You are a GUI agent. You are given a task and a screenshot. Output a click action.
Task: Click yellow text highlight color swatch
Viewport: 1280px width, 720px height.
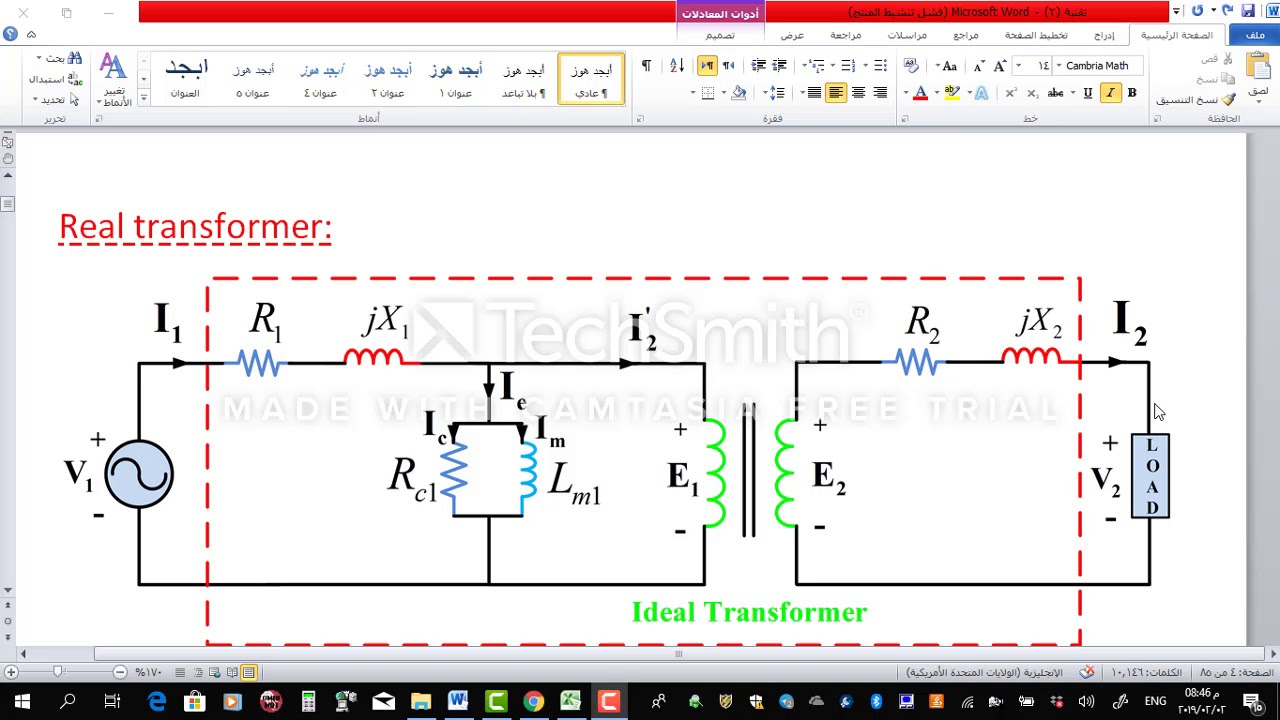point(952,93)
